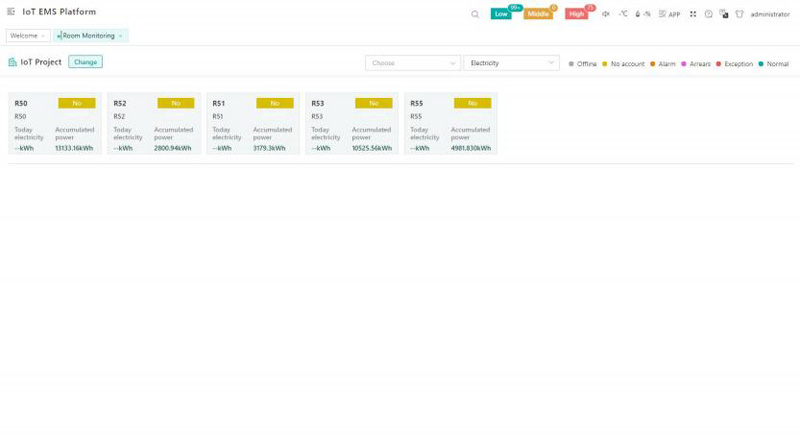The height and width of the screenshot is (436, 800).
Task: Click the No status badge on R51
Action: [x=274, y=103]
